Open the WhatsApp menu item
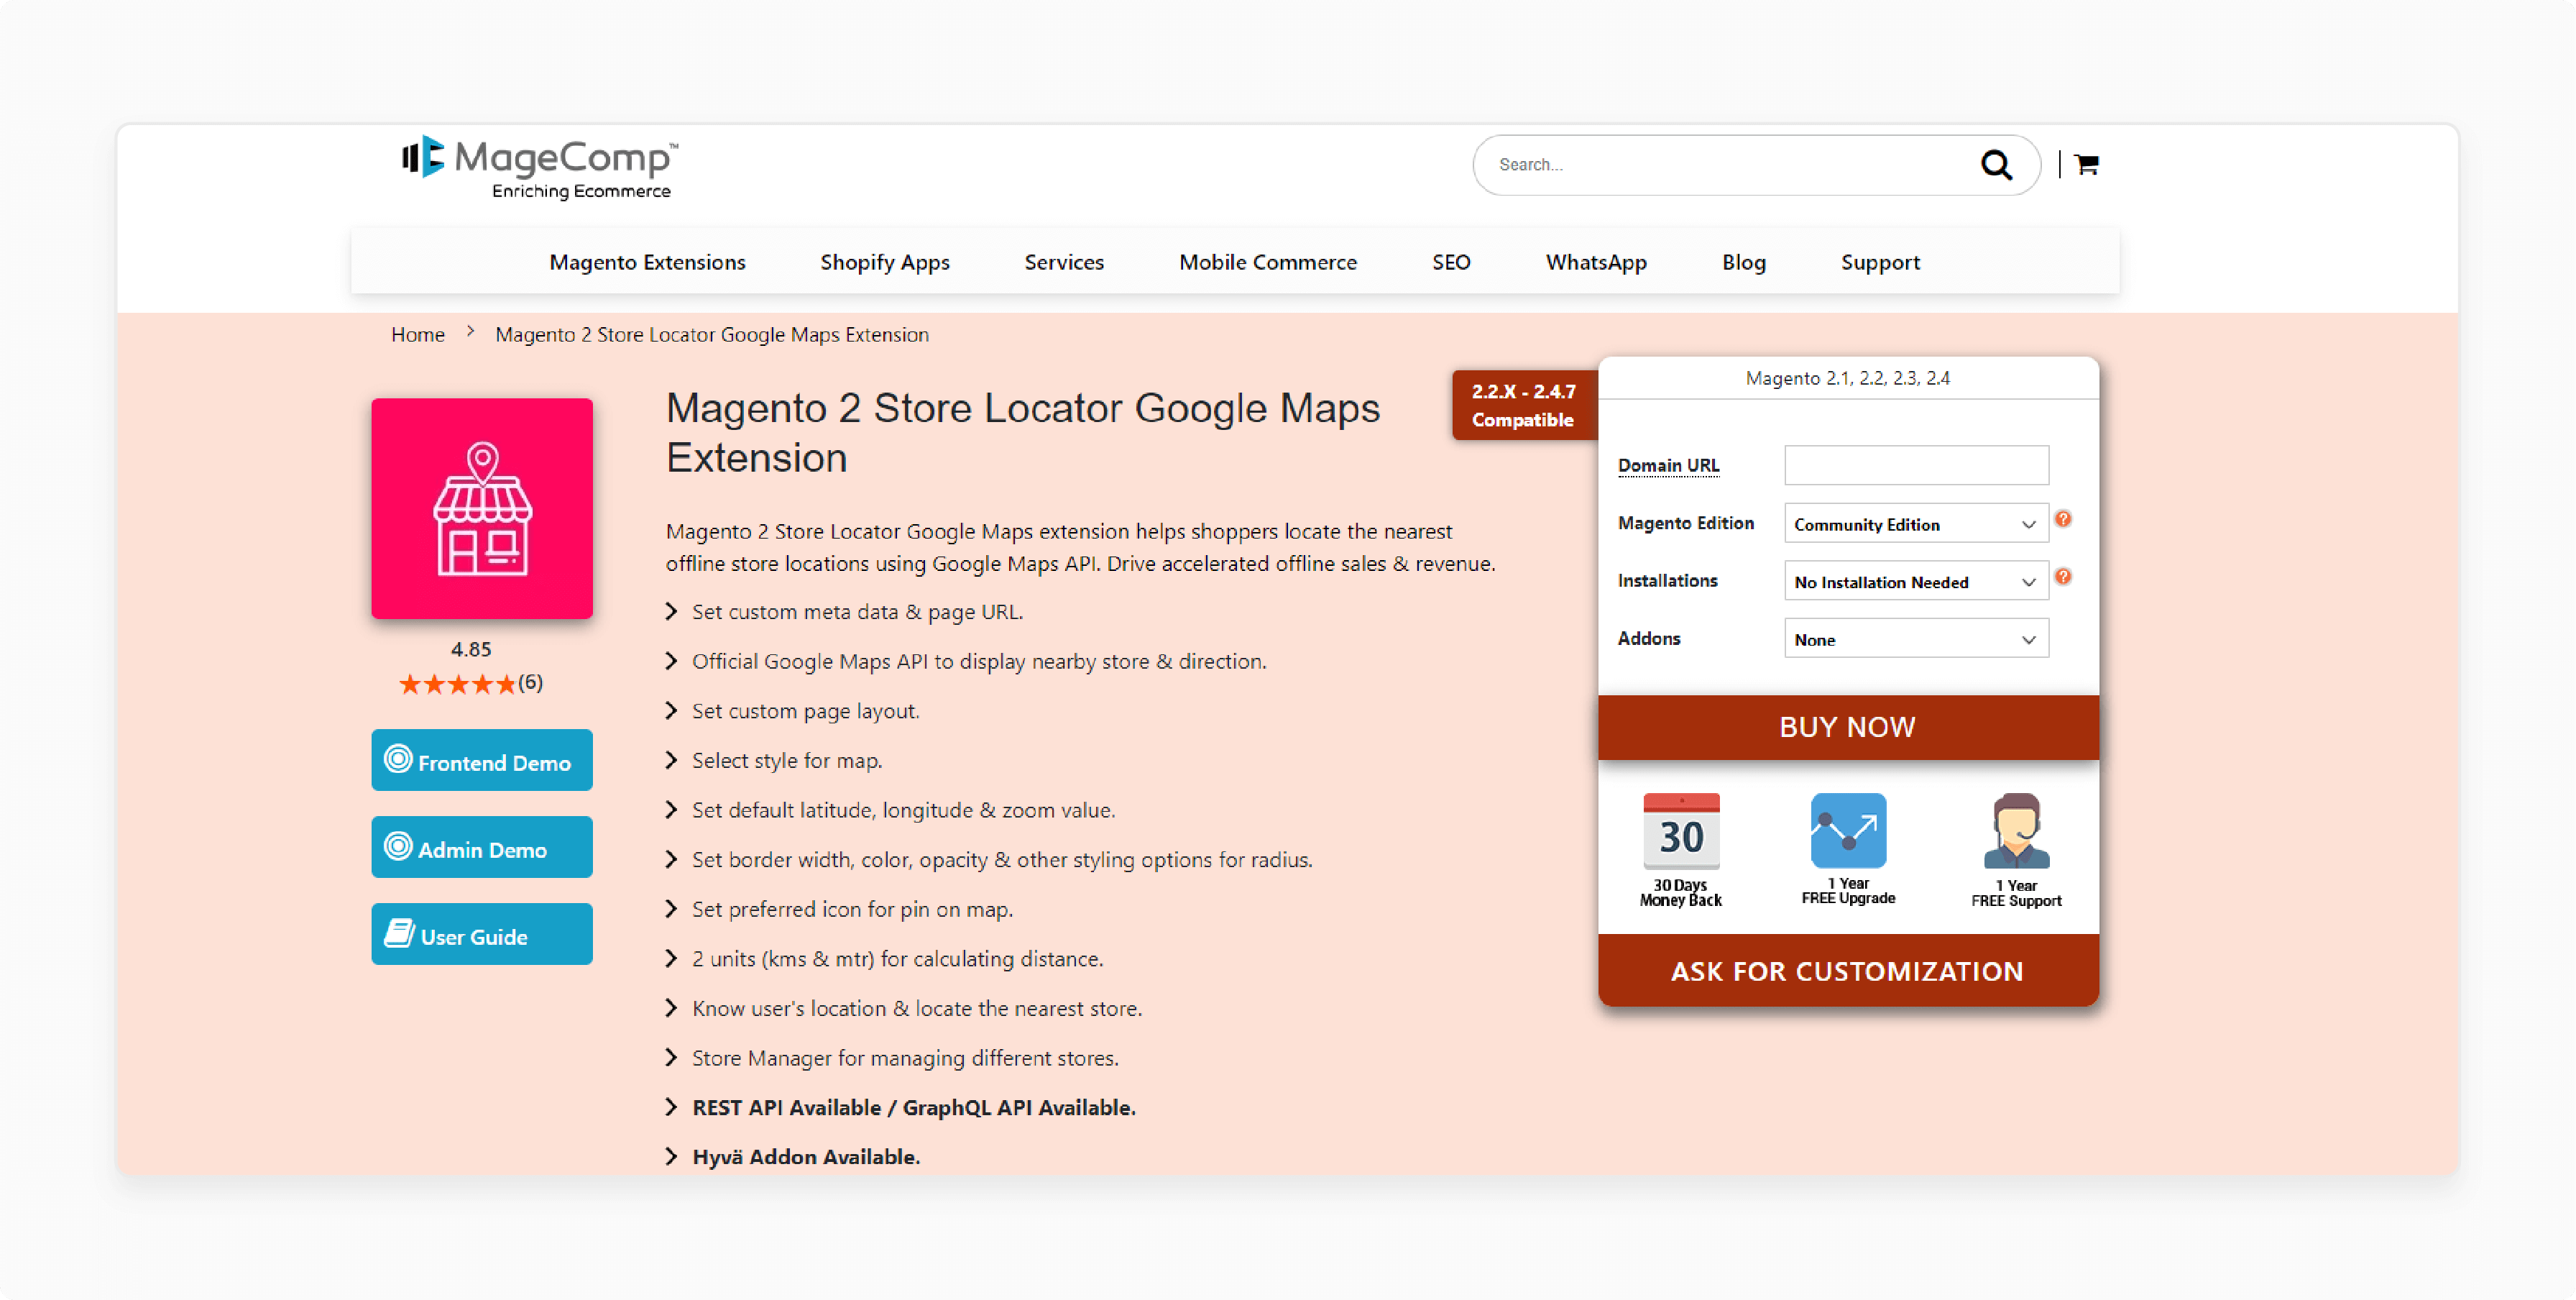The image size is (2576, 1300). click(x=1596, y=262)
